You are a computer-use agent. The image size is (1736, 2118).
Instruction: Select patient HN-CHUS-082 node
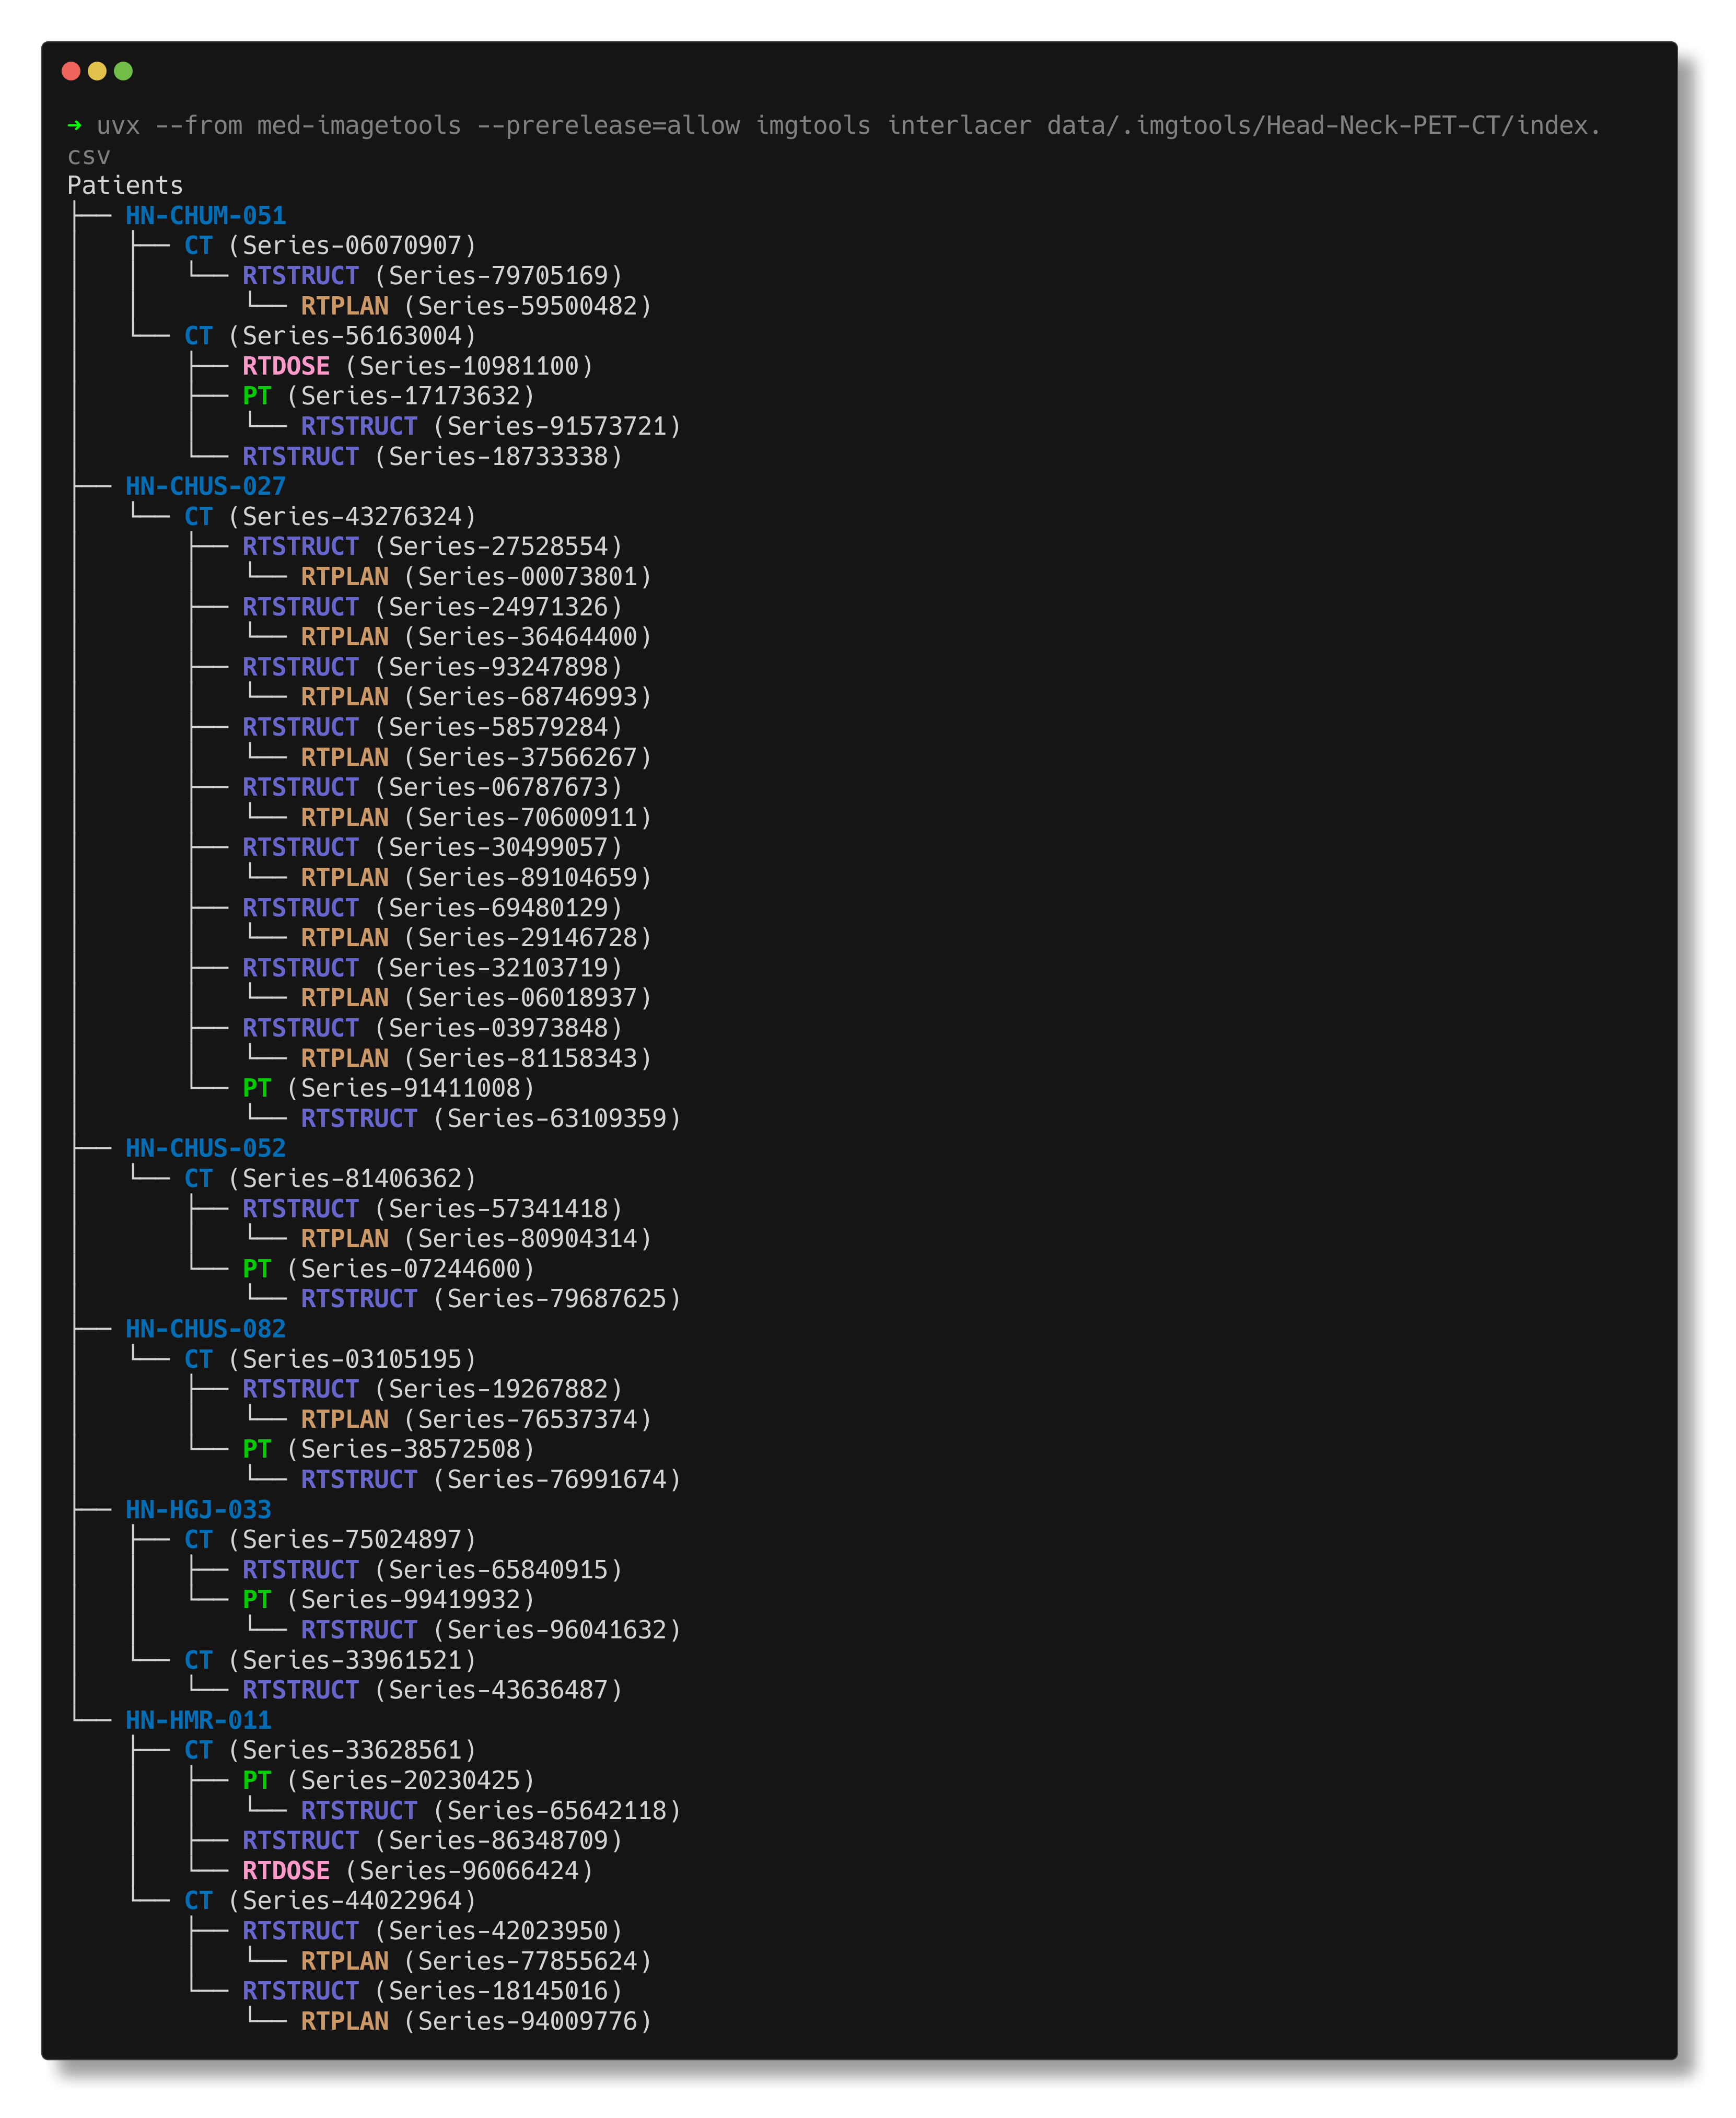[x=206, y=1329]
